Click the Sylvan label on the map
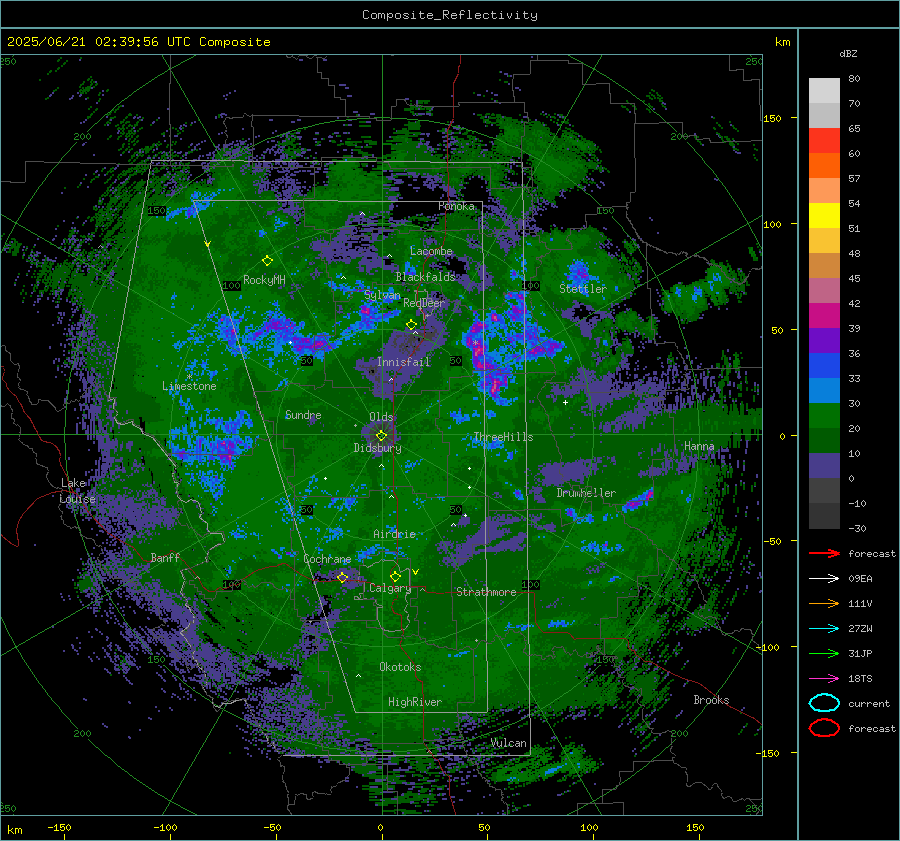The image size is (900, 841). pyautogui.click(x=382, y=296)
